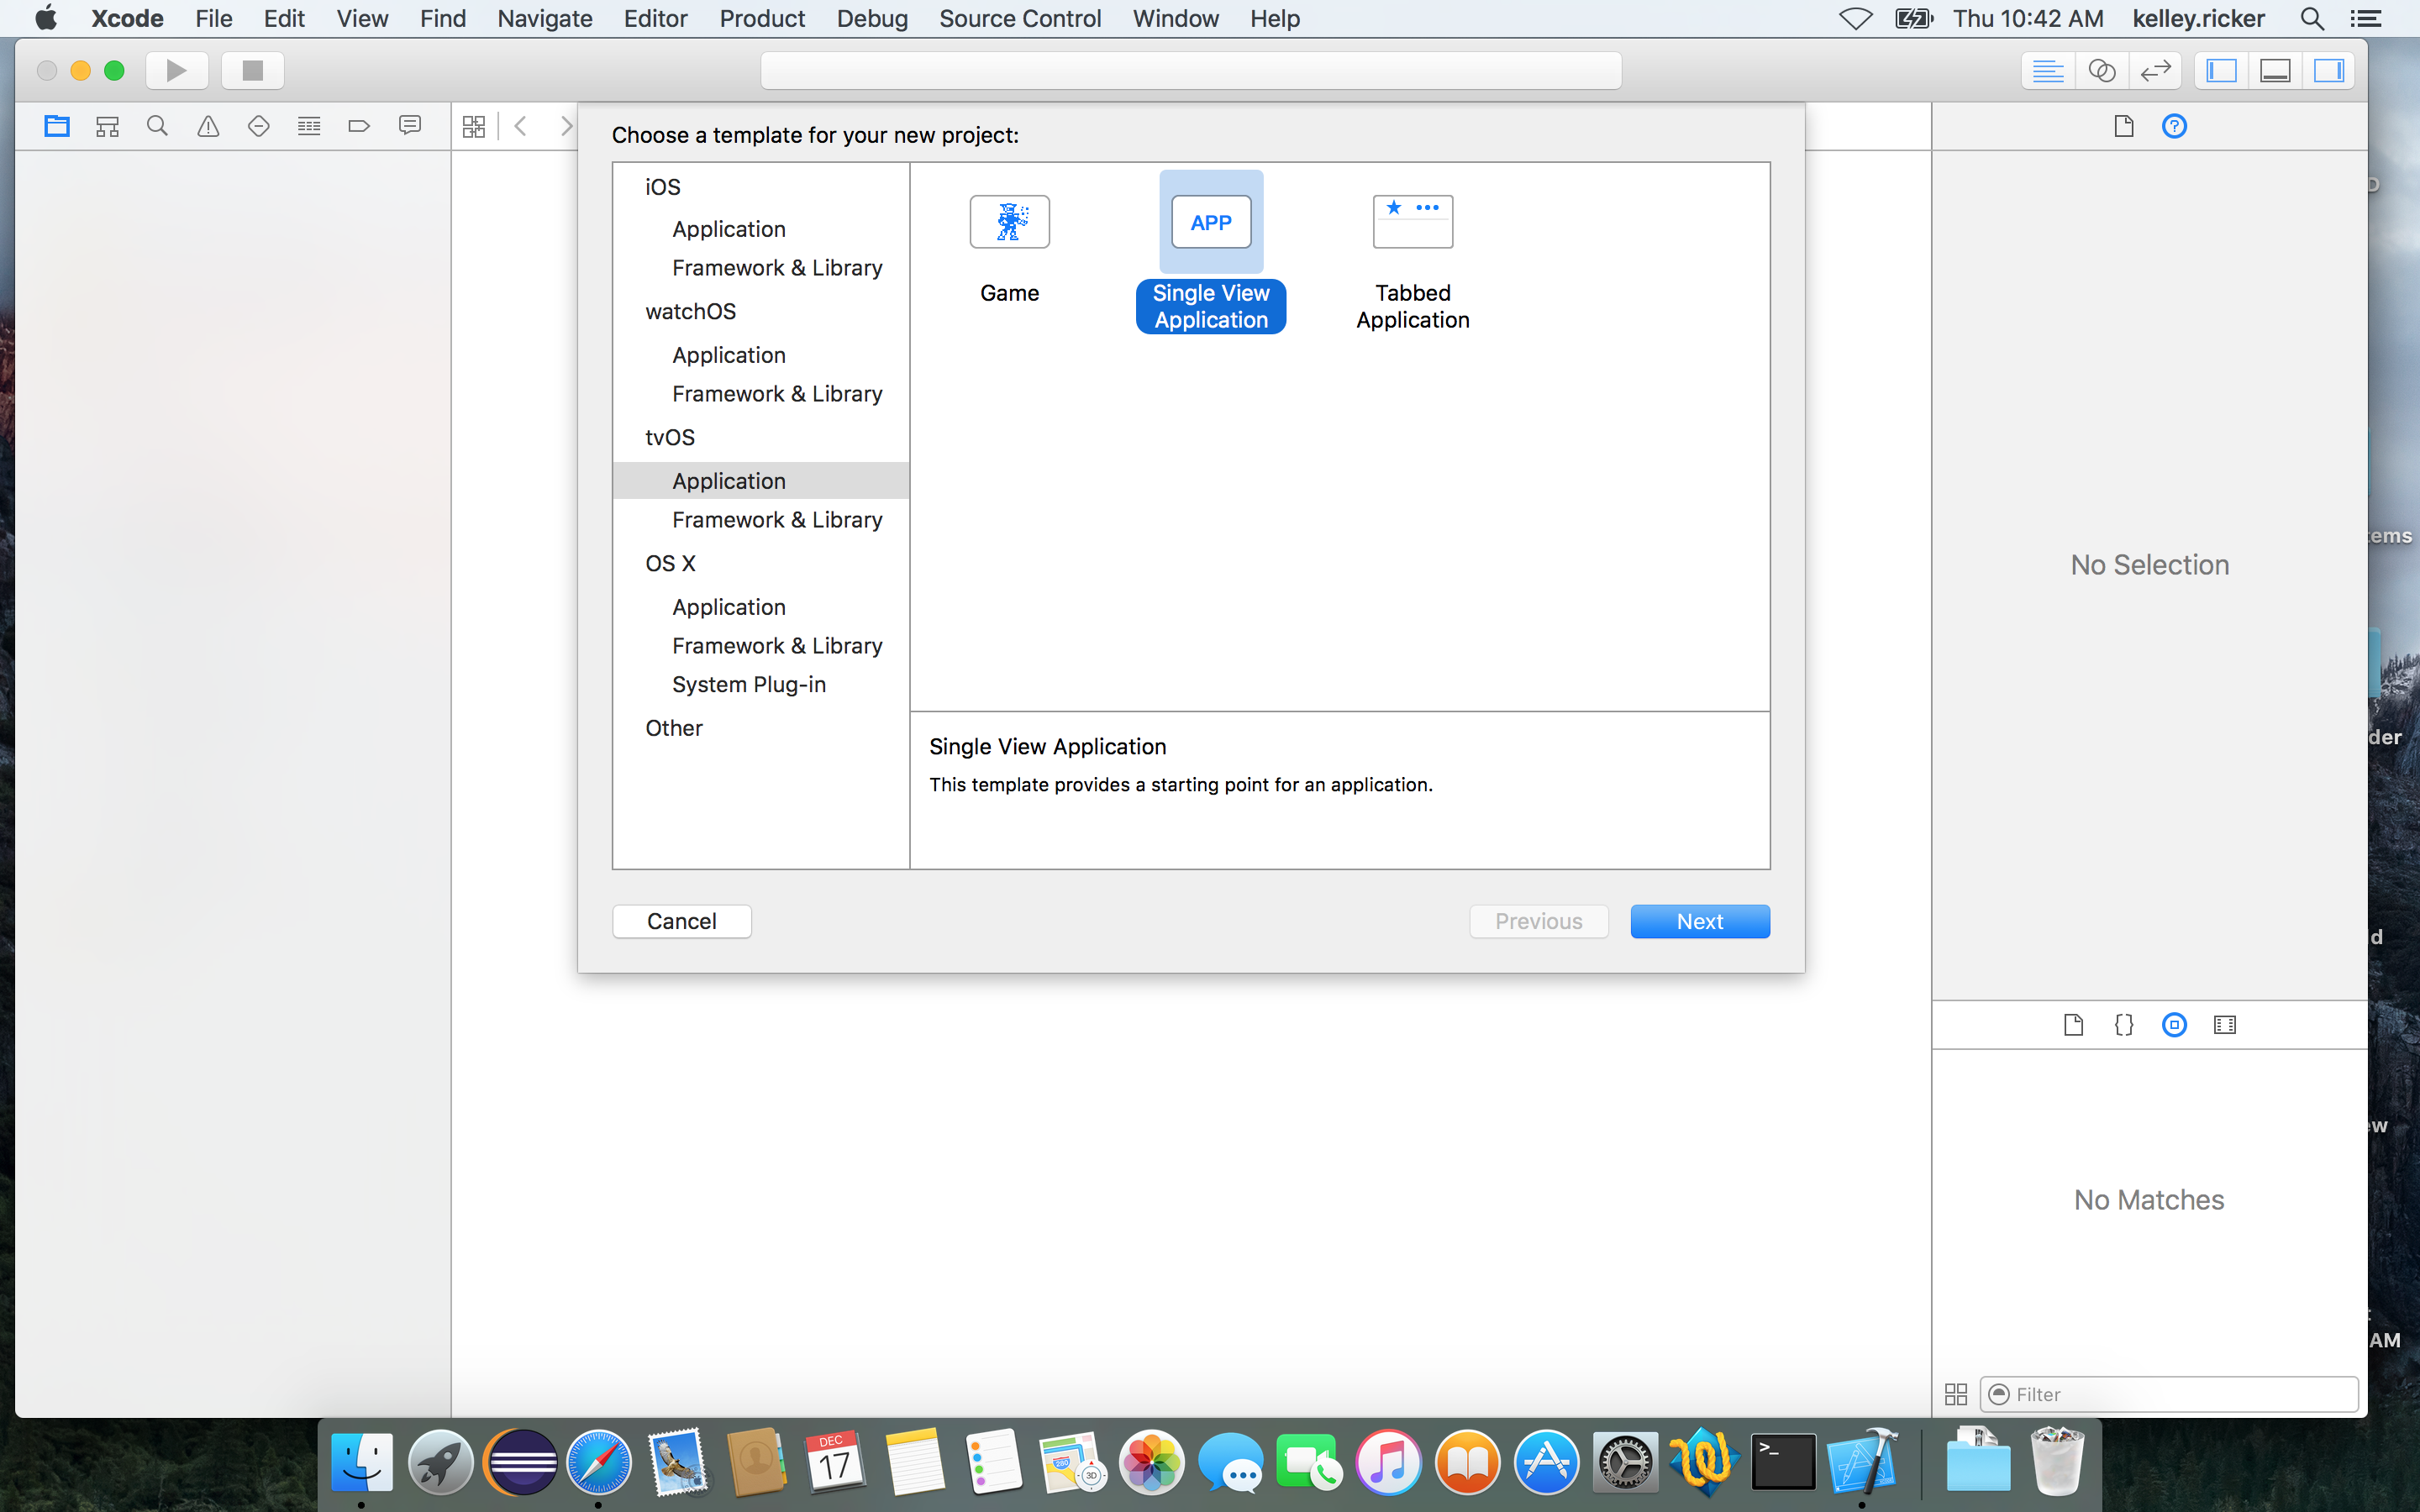
Task: Open the App Store from the Dock
Action: (1546, 1463)
